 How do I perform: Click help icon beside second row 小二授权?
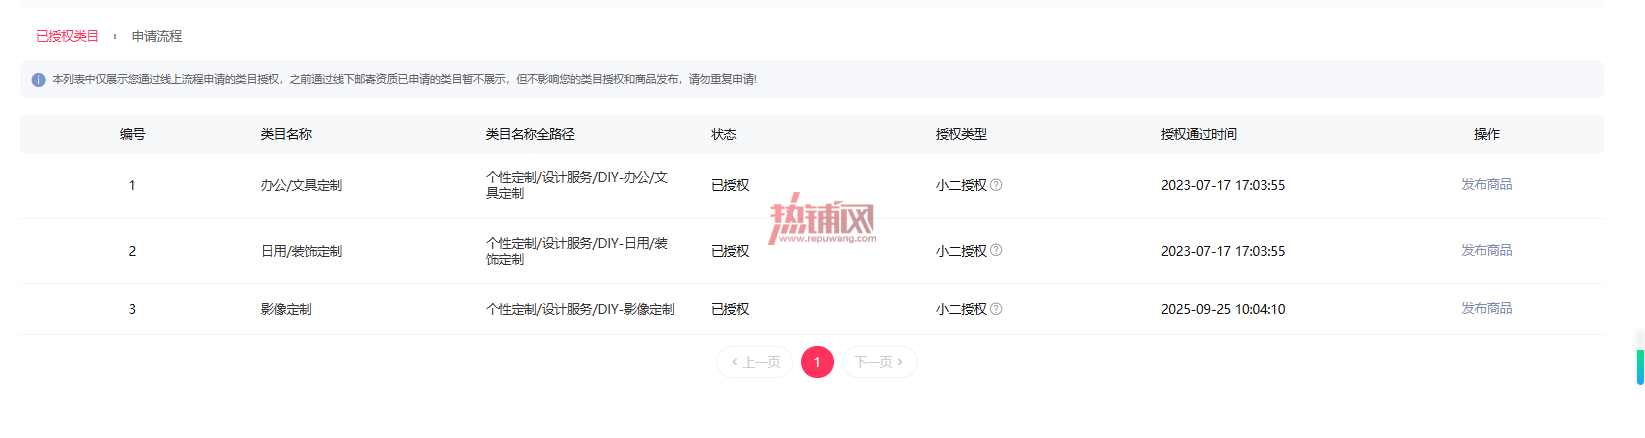click(x=996, y=250)
